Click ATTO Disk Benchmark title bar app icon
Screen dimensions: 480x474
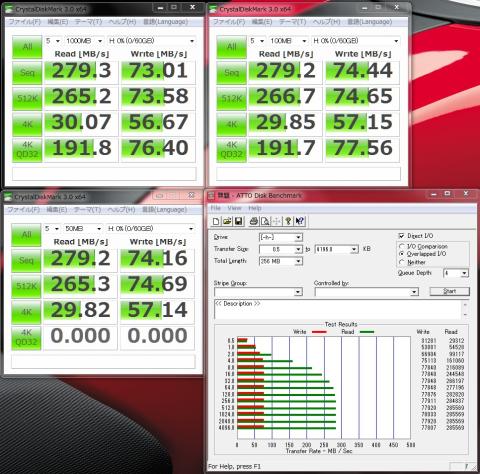tap(211, 196)
